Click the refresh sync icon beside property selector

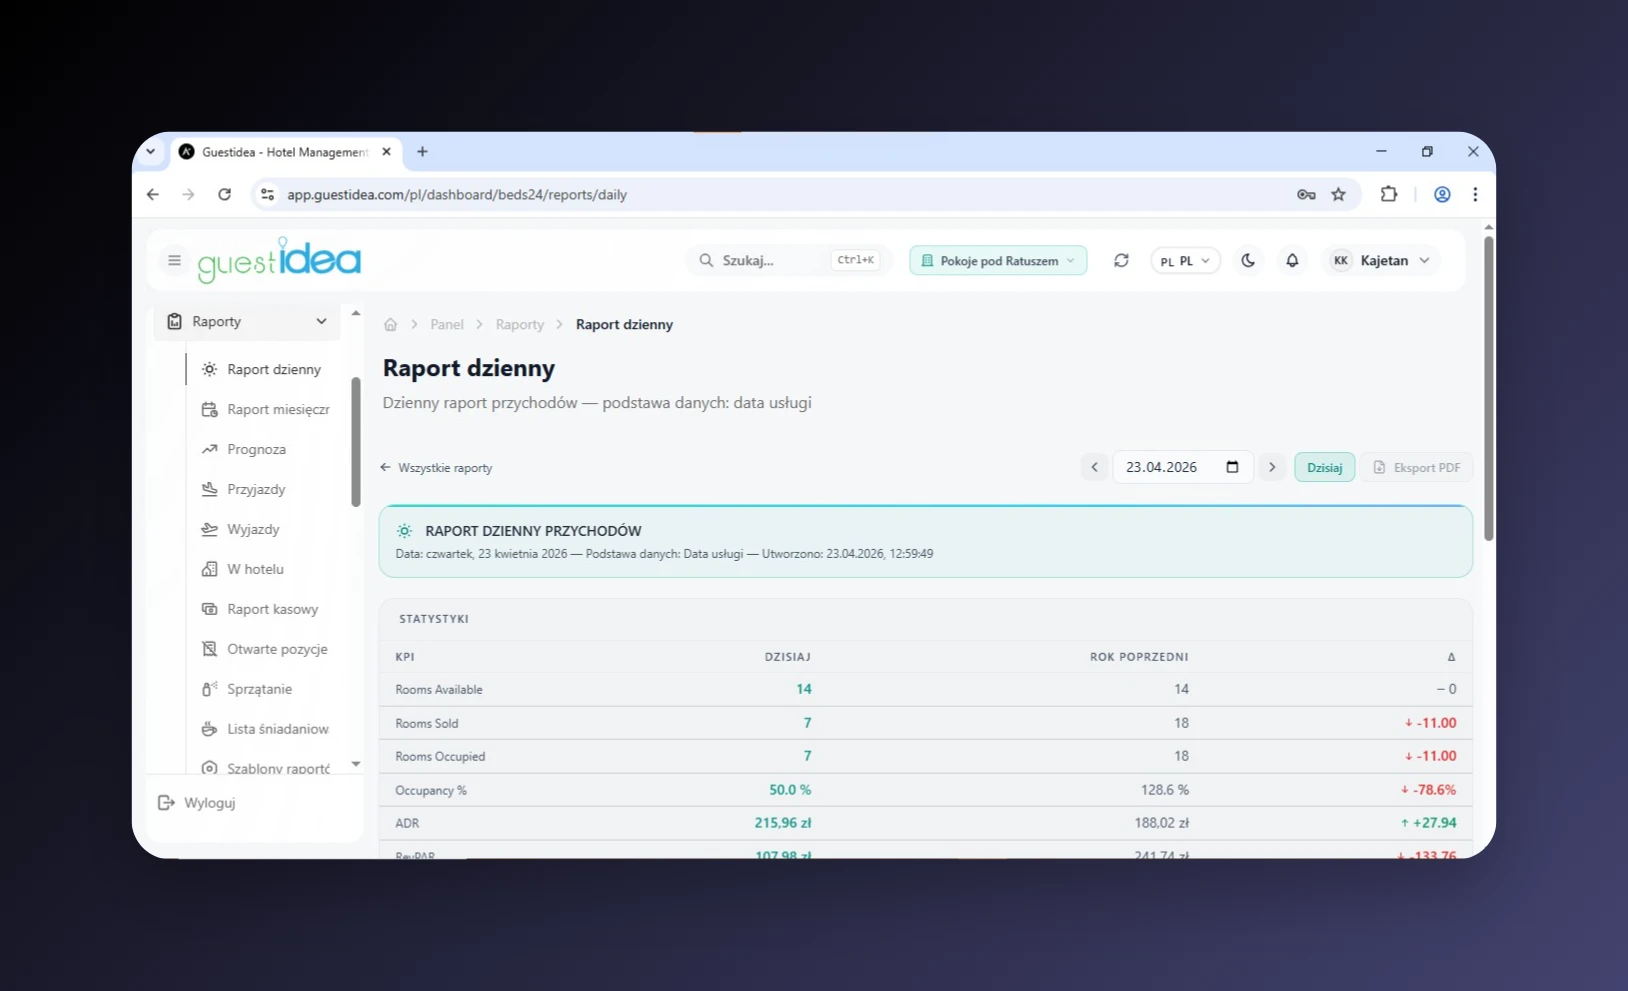pos(1121,261)
